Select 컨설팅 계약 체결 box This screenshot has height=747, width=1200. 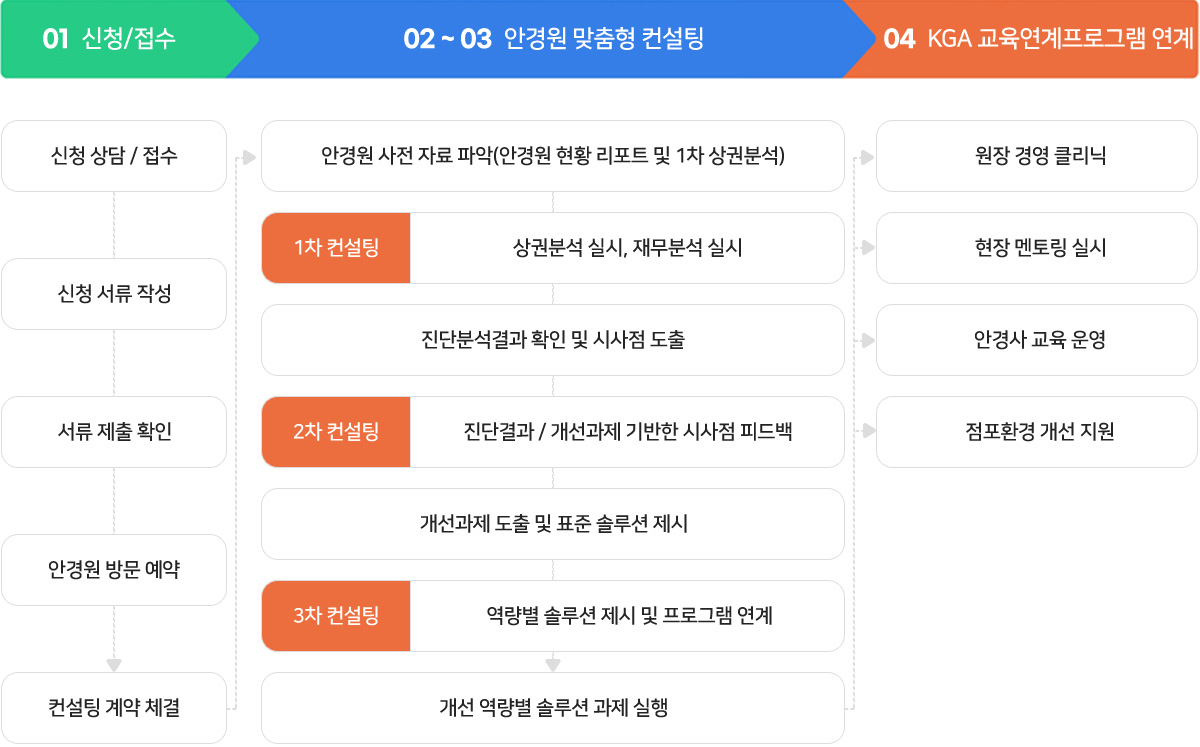[114, 708]
